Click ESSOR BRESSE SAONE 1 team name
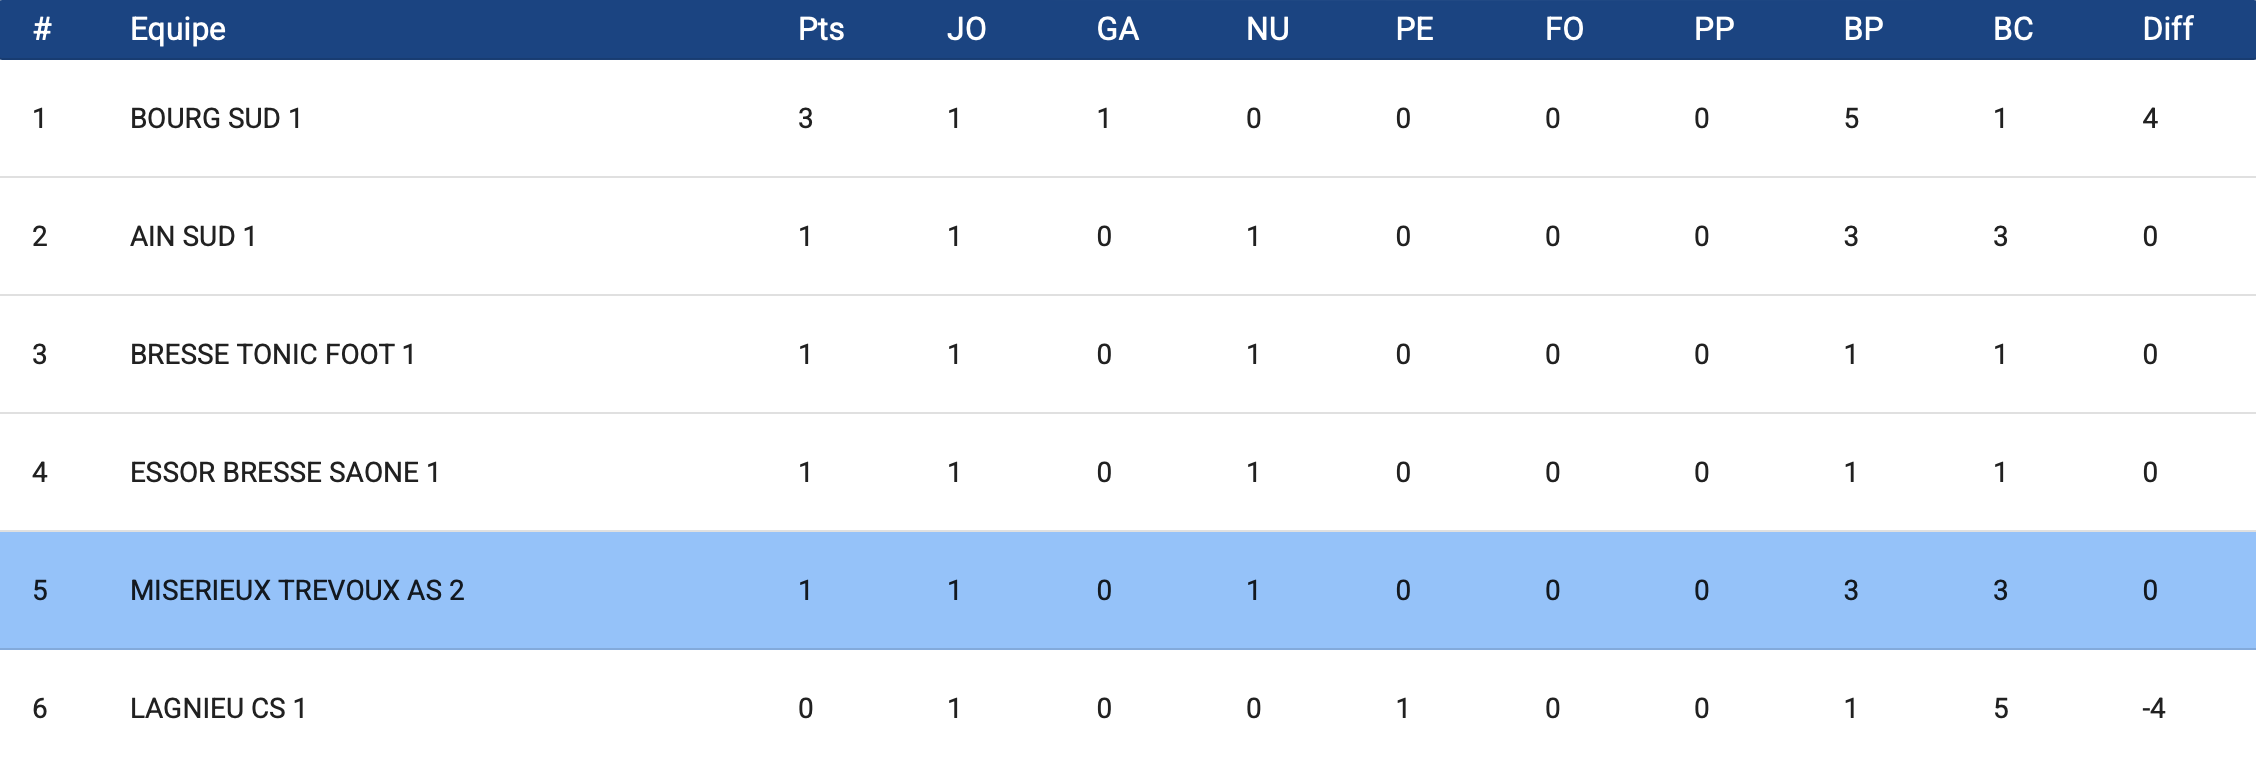 click(x=285, y=472)
